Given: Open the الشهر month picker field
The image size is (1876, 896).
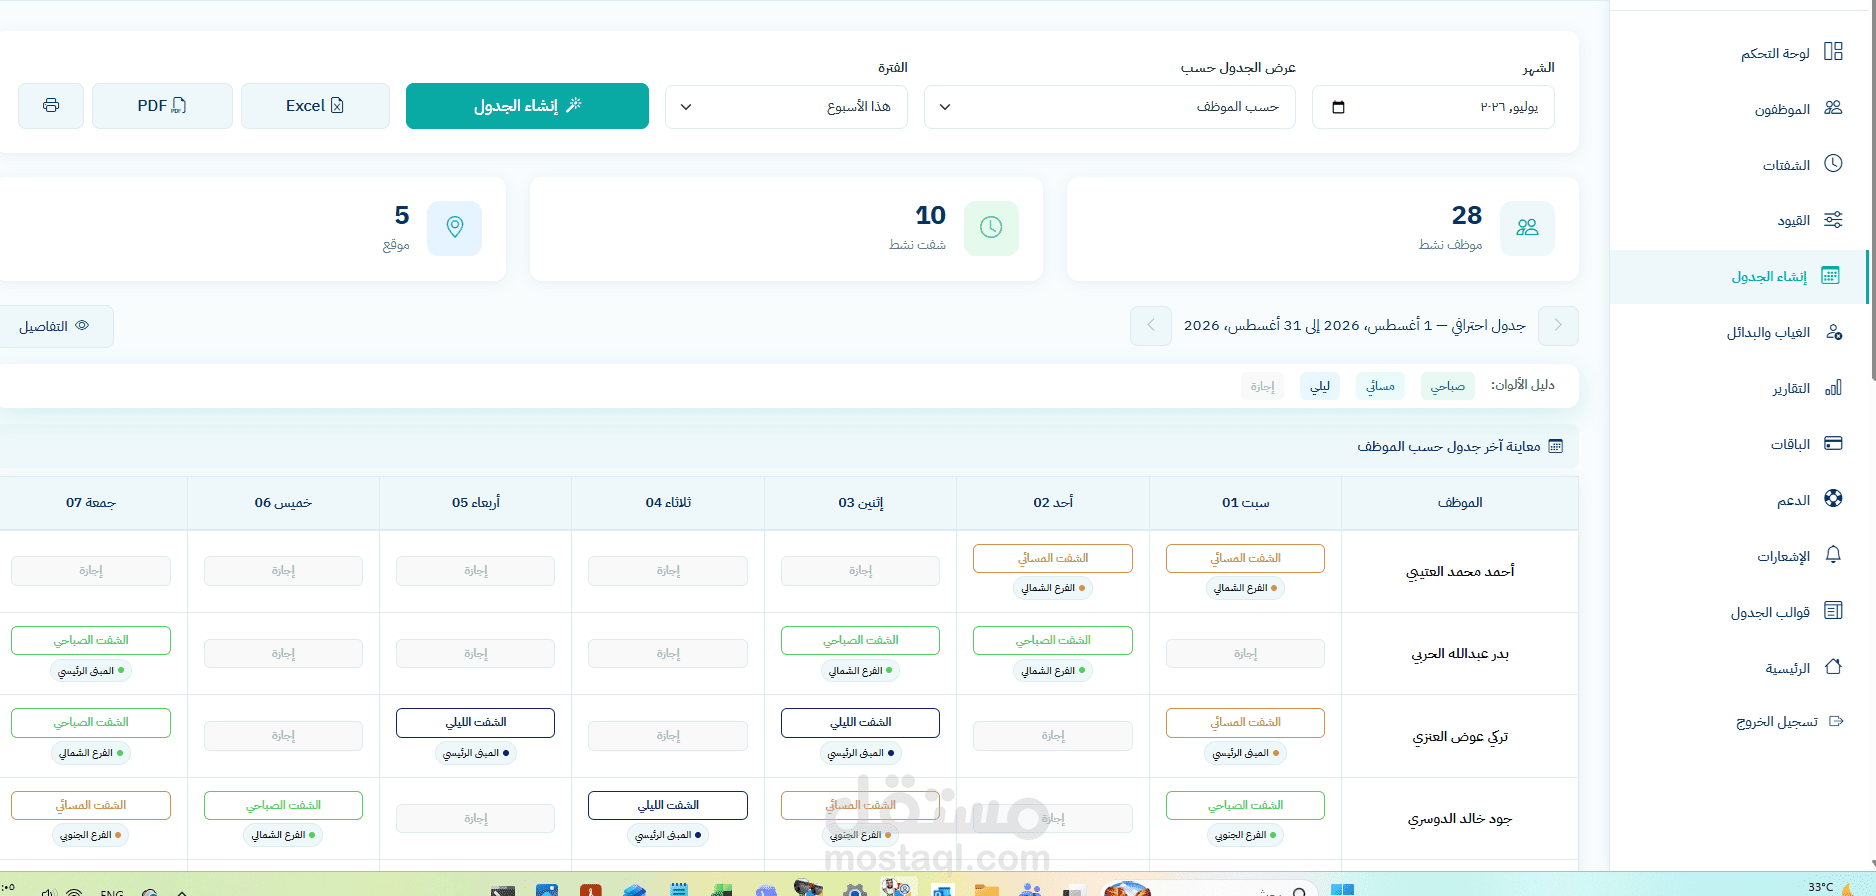Looking at the screenshot, I should [x=1433, y=107].
